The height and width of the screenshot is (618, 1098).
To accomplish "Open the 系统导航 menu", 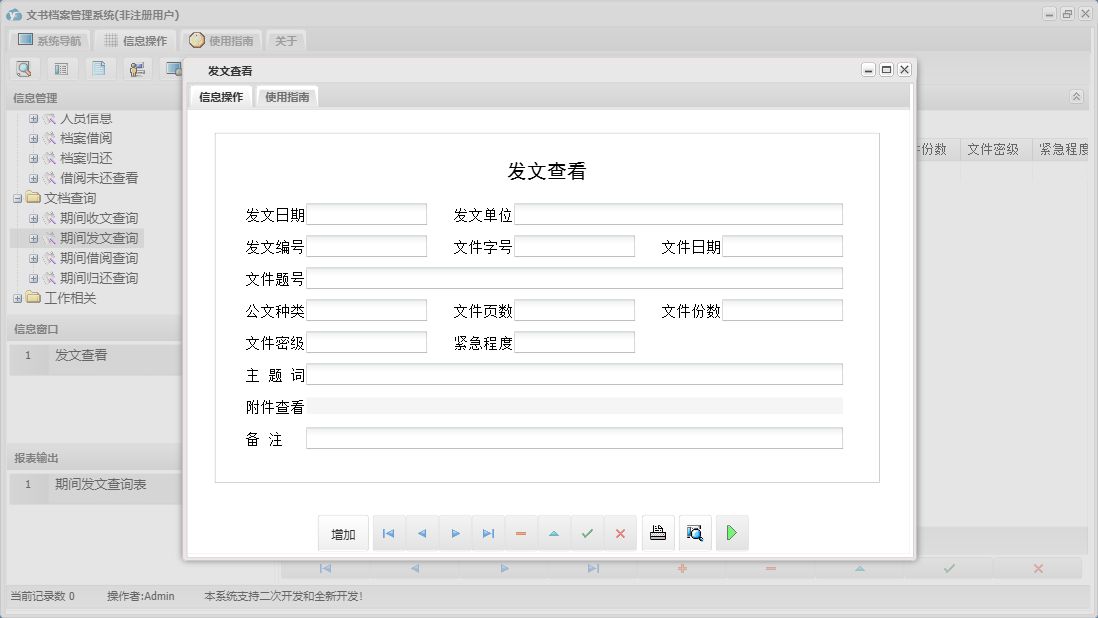I will (48, 40).
